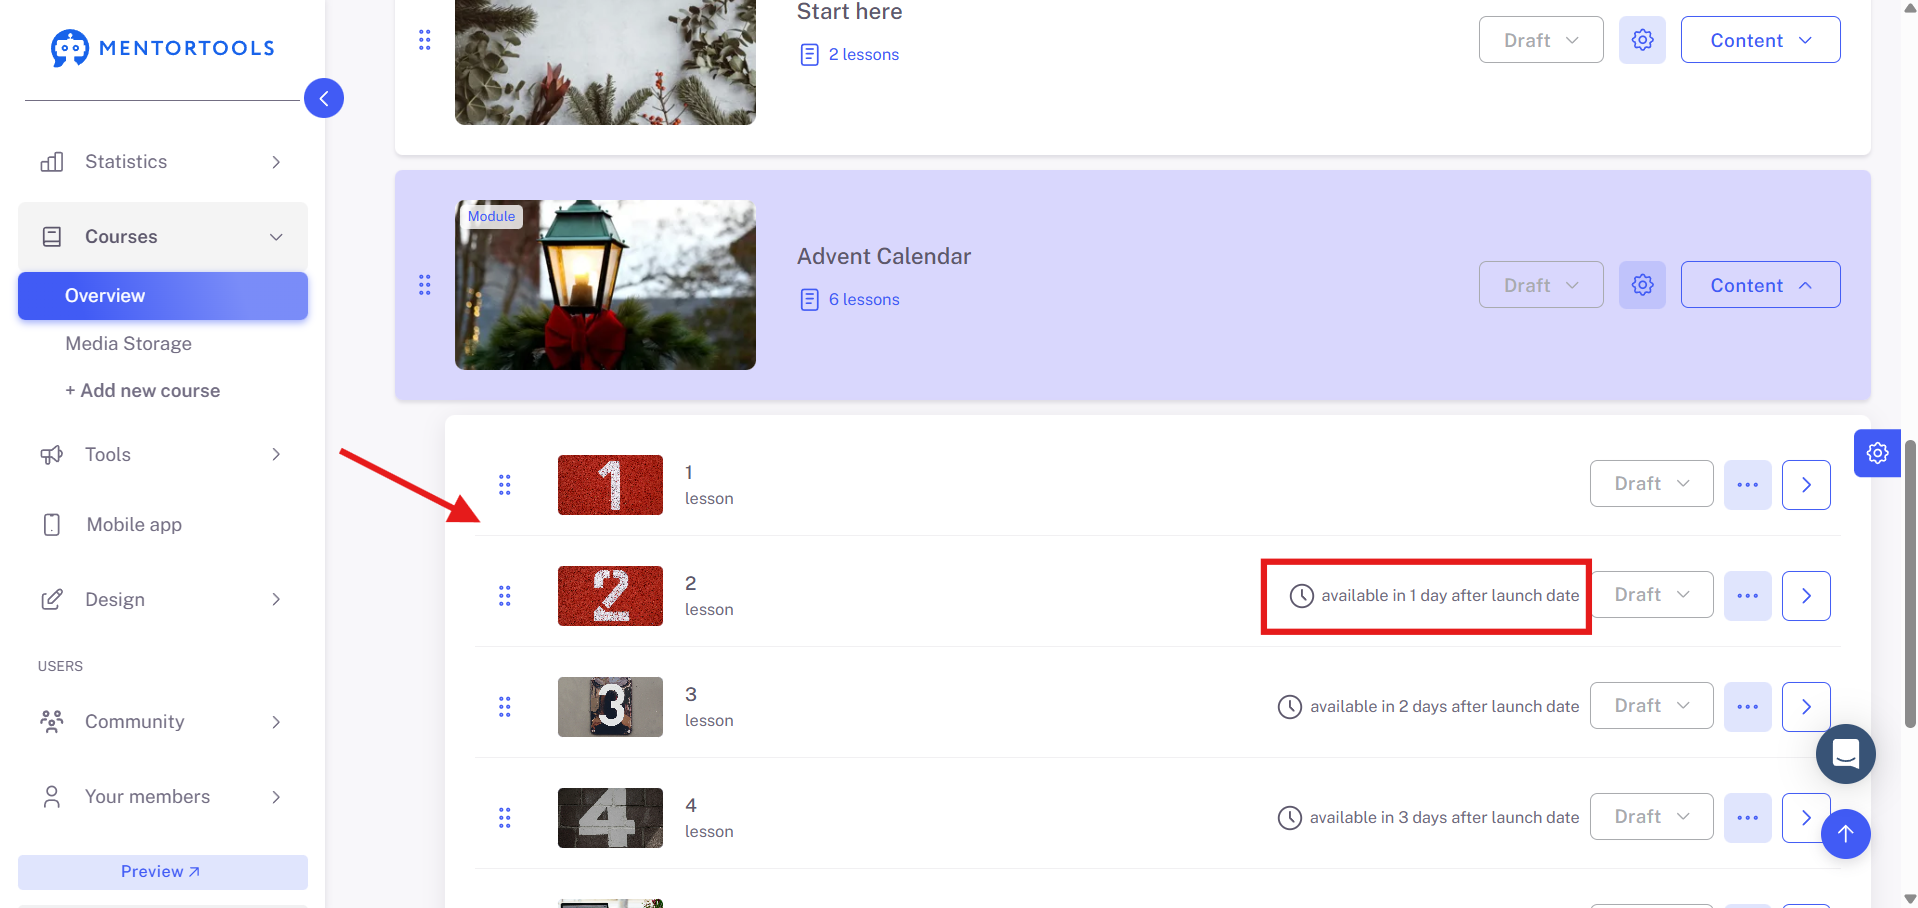Expand the Statistics menu in sidebar
The height and width of the screenshot is (908, 1918).
[162, 162]
